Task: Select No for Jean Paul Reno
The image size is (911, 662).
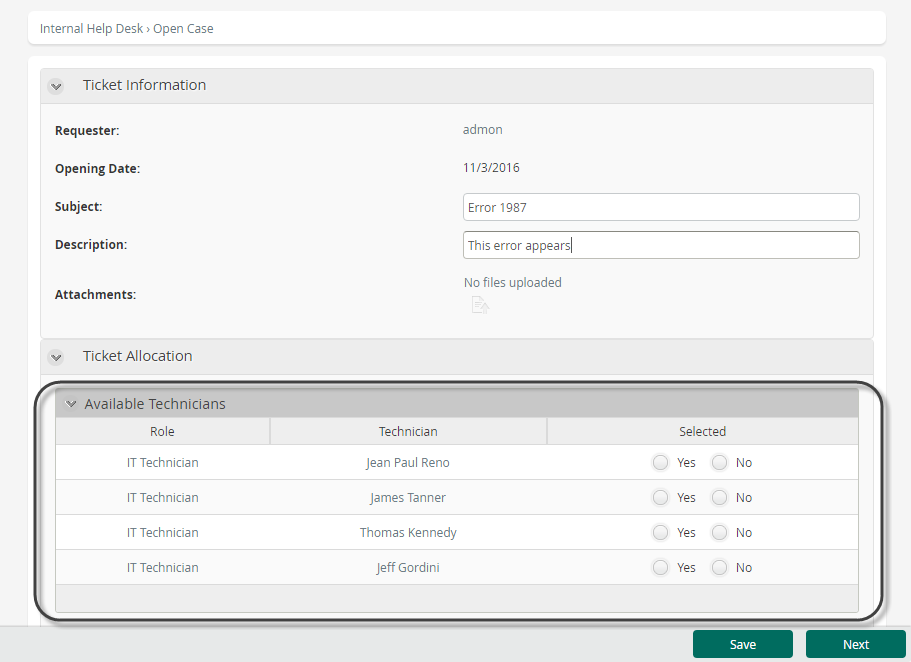Action: (x=719, y=463)
